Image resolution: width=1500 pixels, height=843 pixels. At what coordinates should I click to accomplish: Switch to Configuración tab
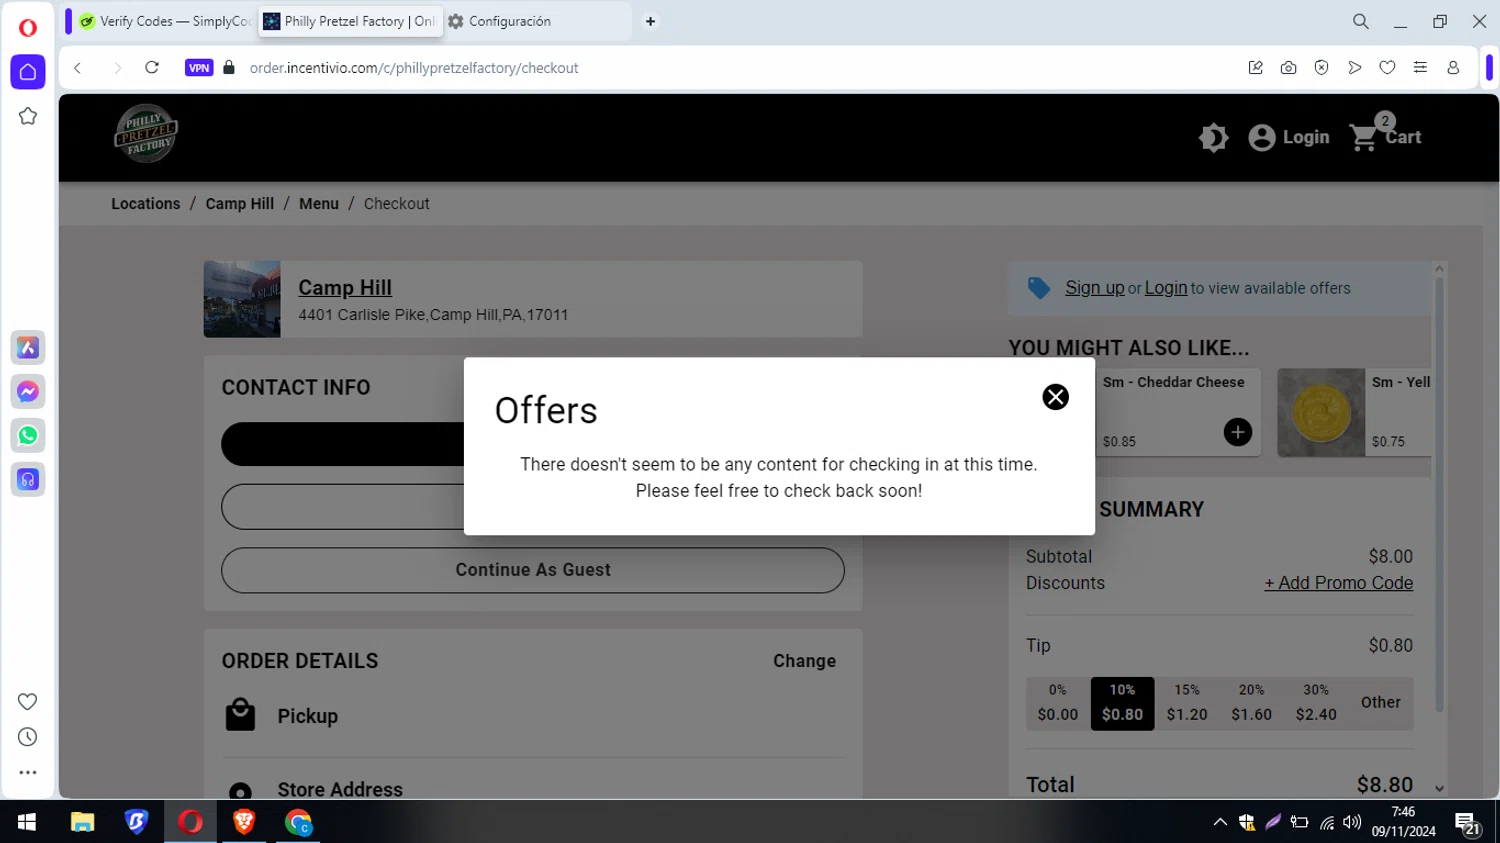coord(535,21)
